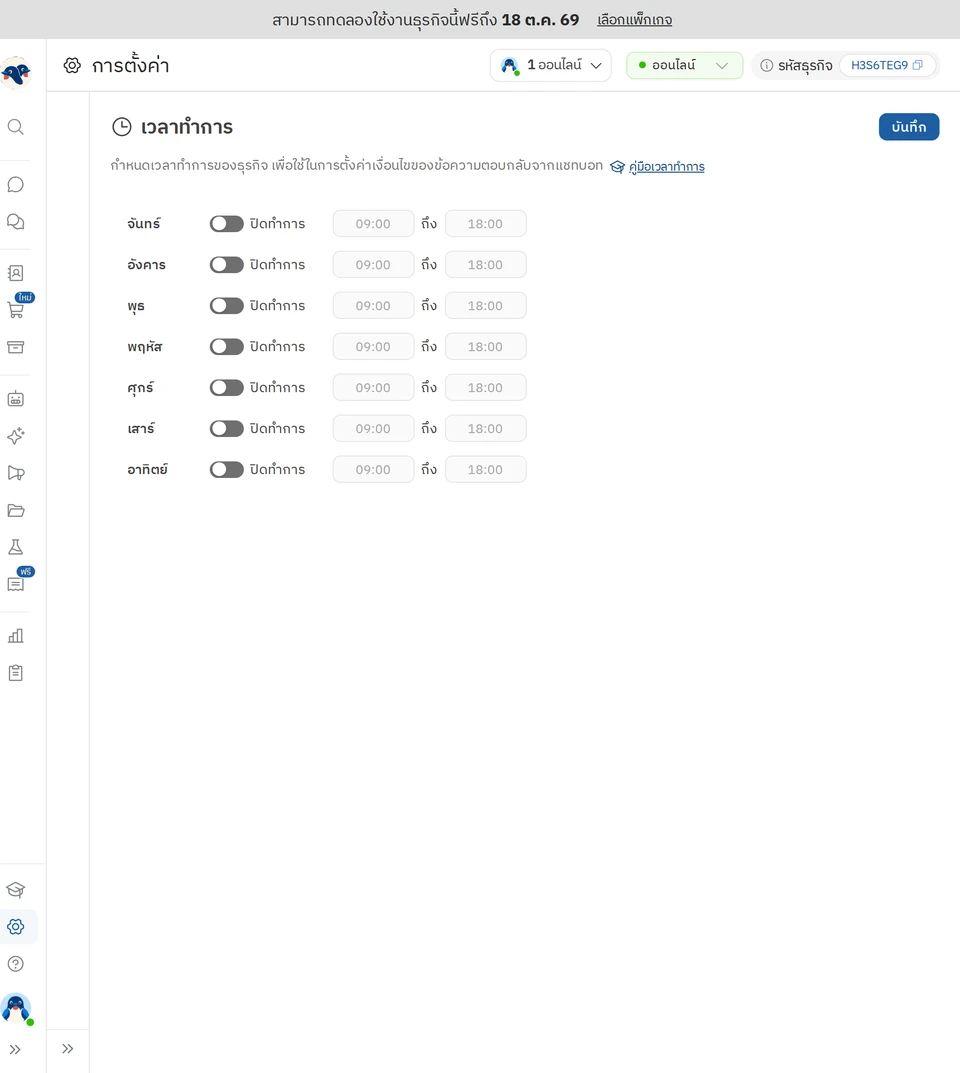Click the เลือกแพ็กเกจ link in the banner
This screenshot has width=960, height=1073.
point(634,20)
